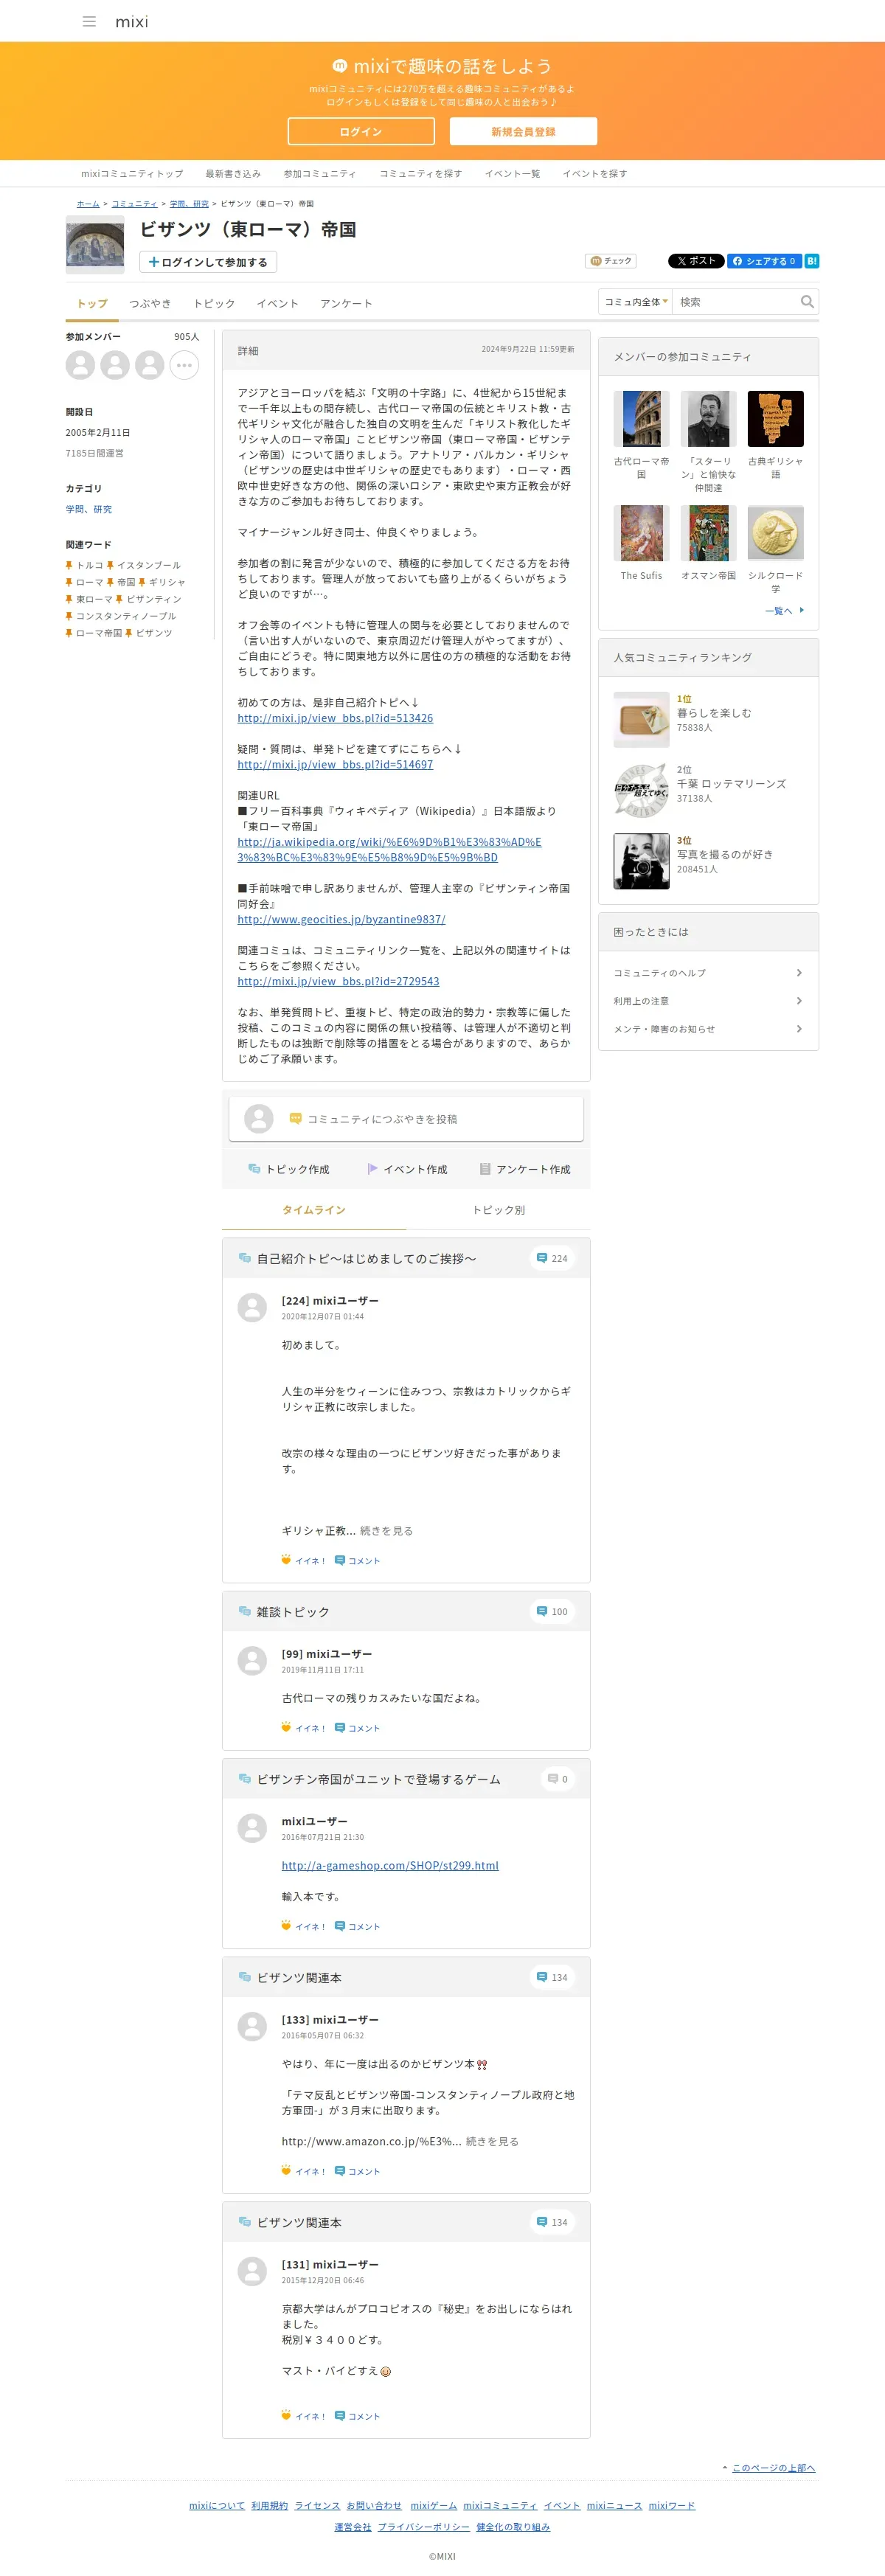Open 暮らしを楽しむ ranking community
This screenshot has width=885, height=2576.
click(x=714, y=713)
